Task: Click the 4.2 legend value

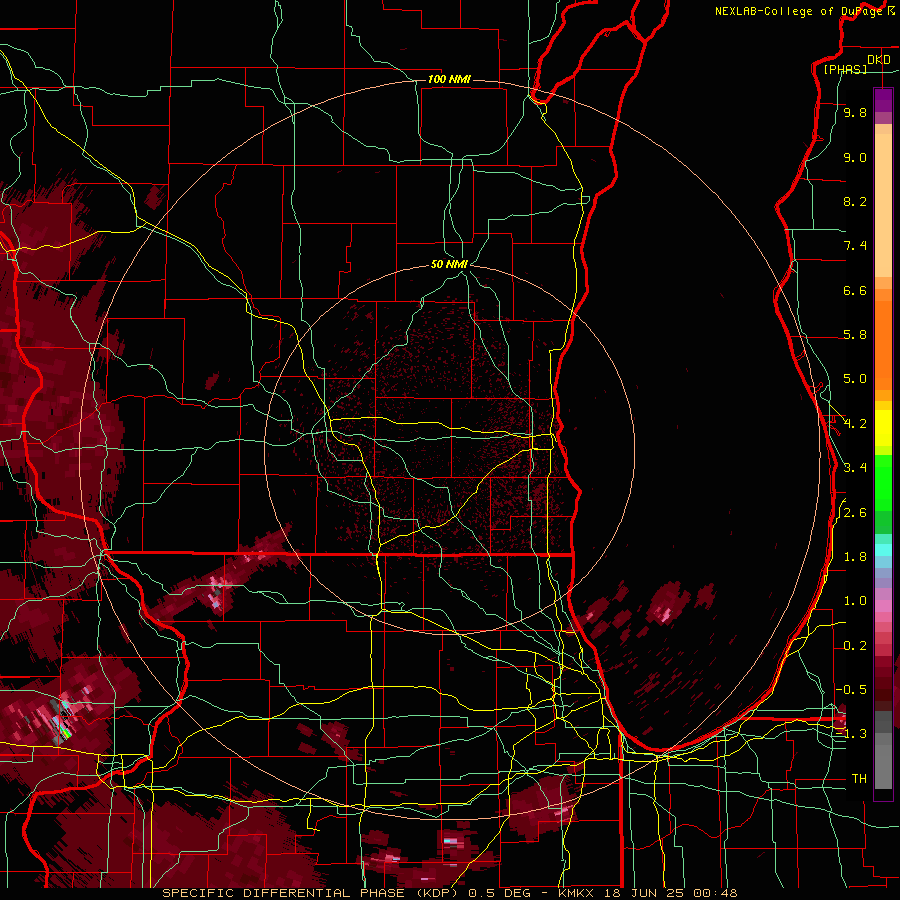Action: click(x=855, y=424)
